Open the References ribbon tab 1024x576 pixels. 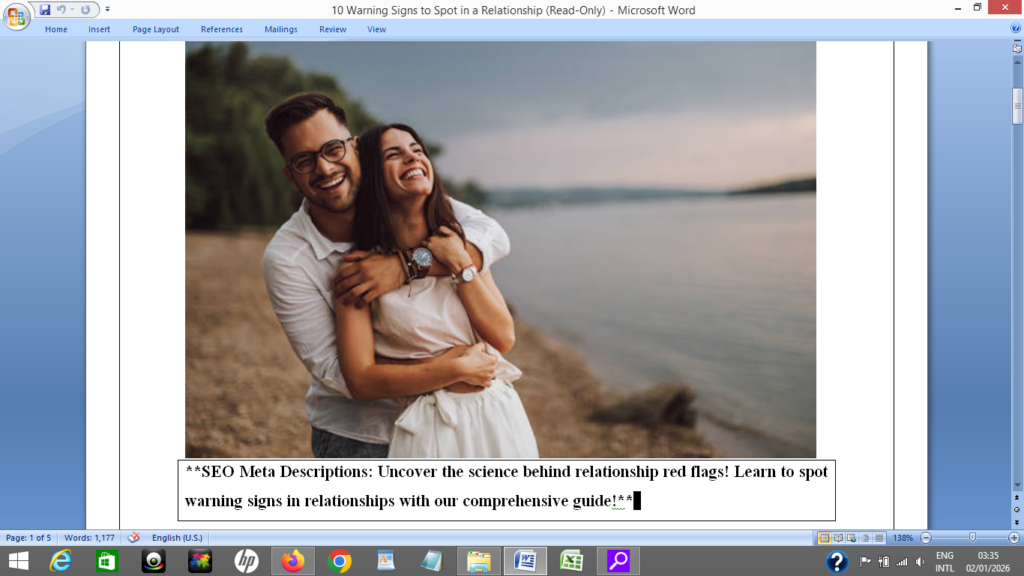(221, 29)
